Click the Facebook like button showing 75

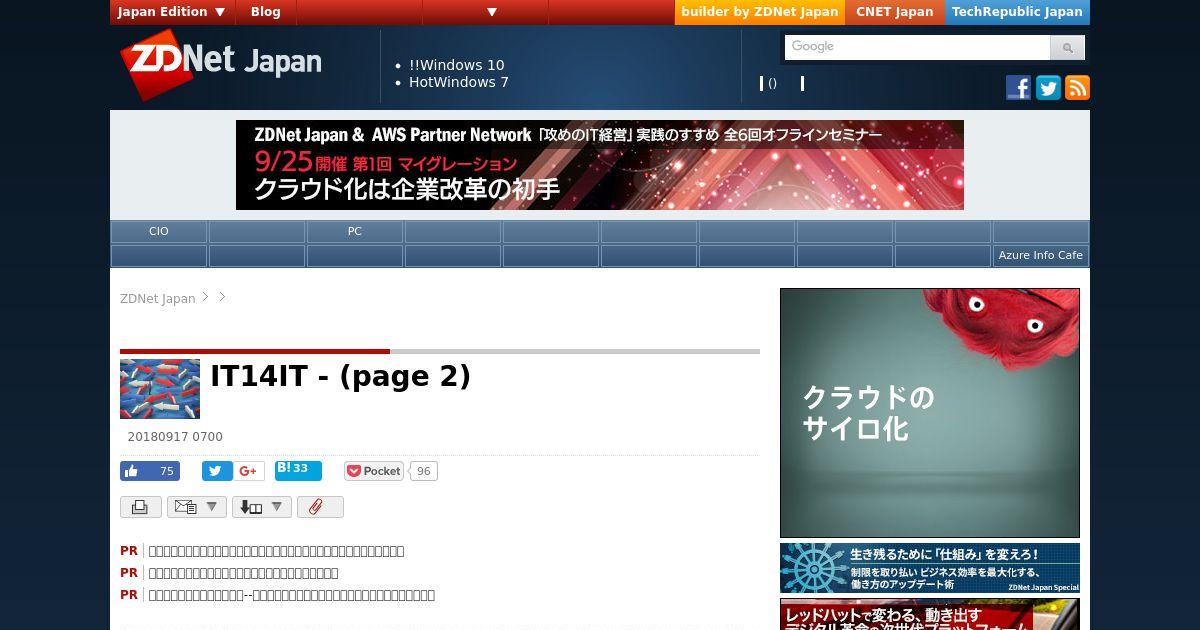(x=150, y=471)
